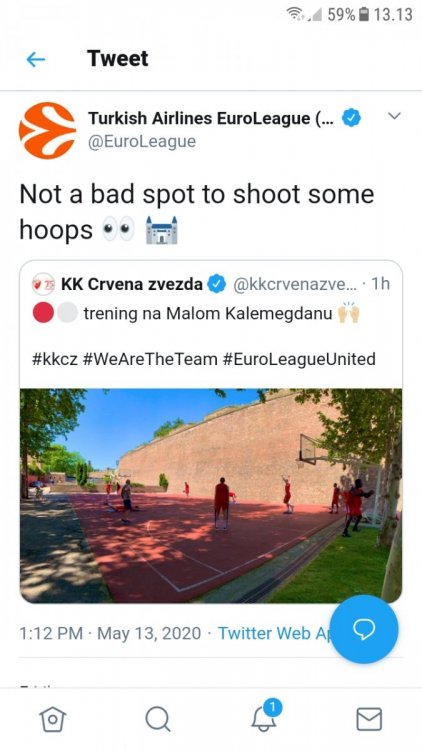Open the Messages envelope icon
Image resolution: width=422 pixels, height=750 pixels.
click(x=369, y=719)
